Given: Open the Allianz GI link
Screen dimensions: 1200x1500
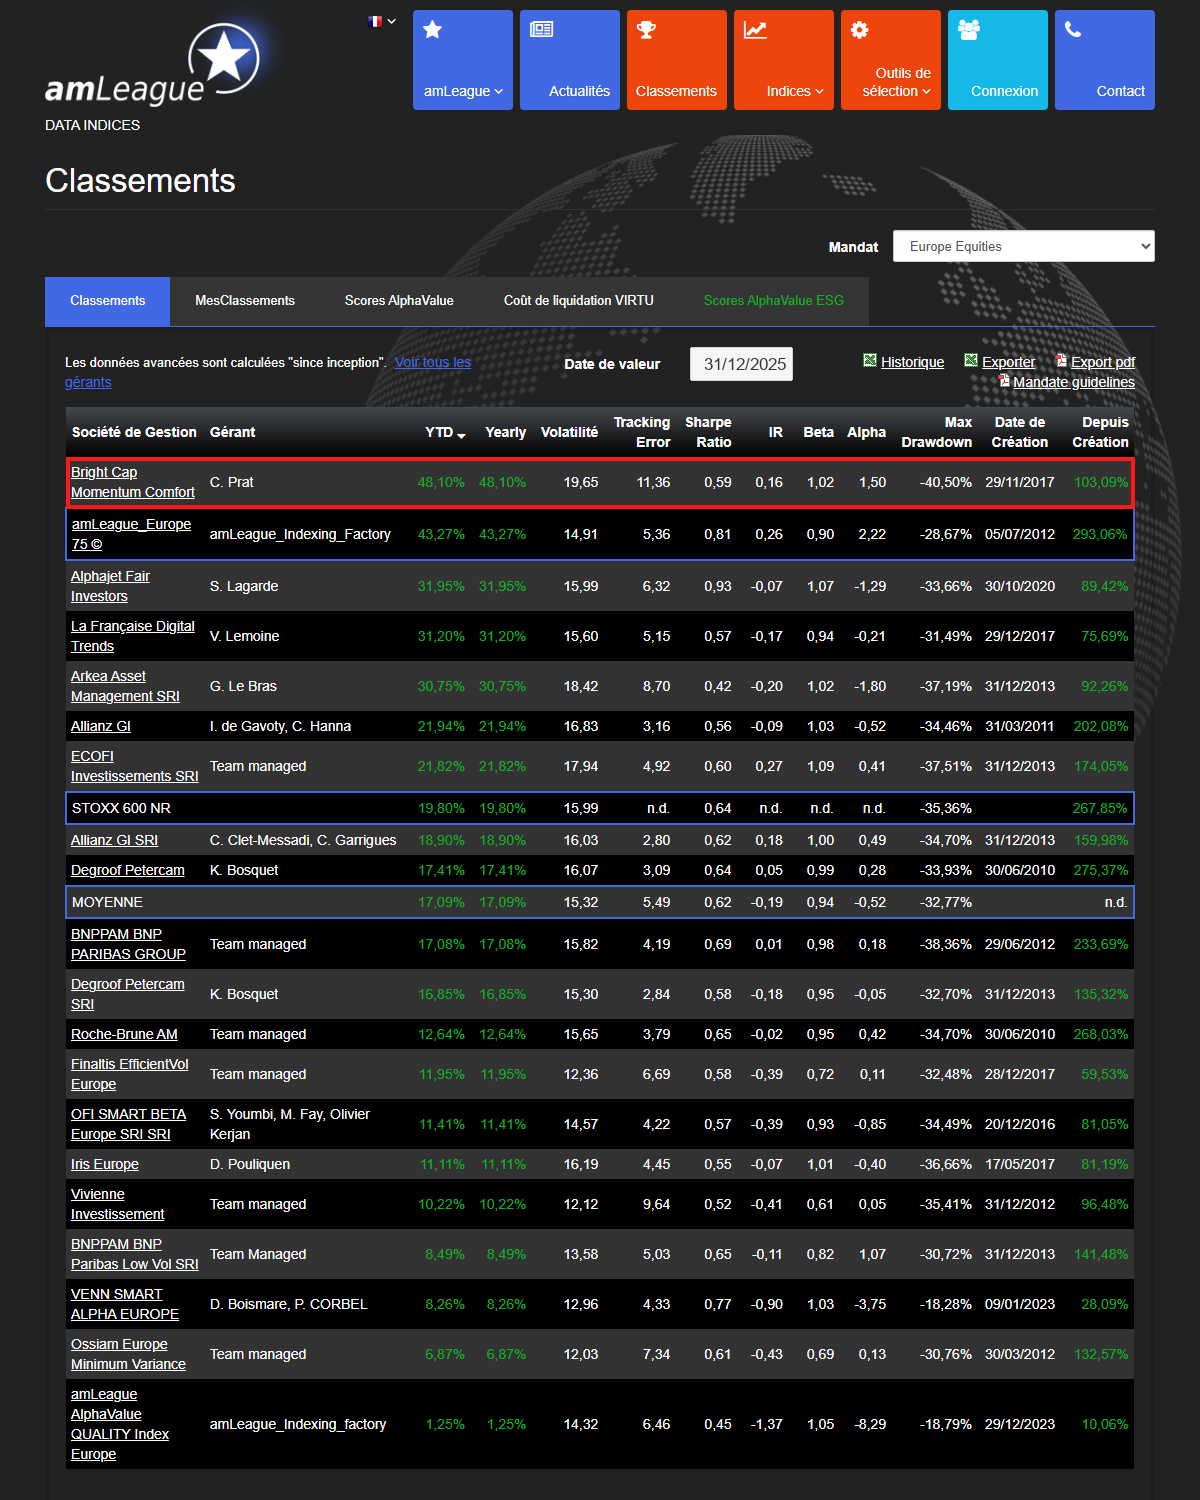Looking at the screenshot, I should coord(101,726).
